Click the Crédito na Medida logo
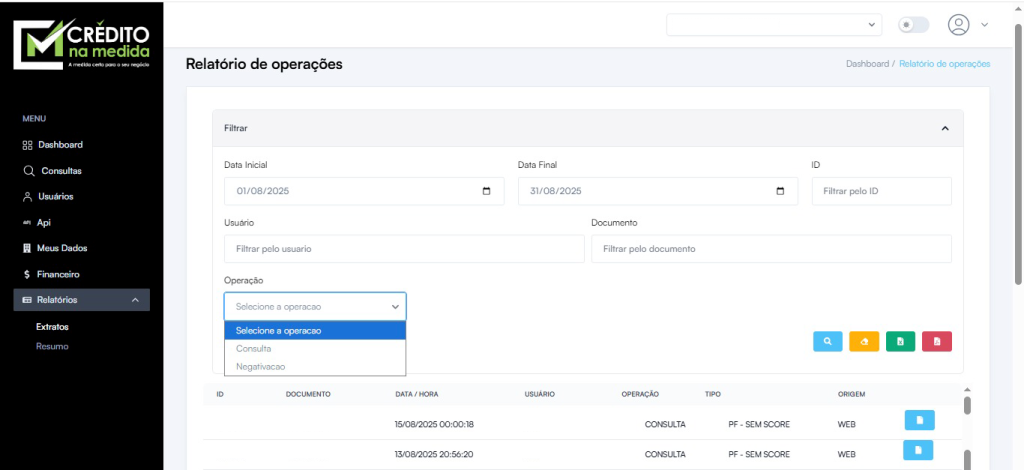This screenshot has width=1024, height=470. coord(82,42)
